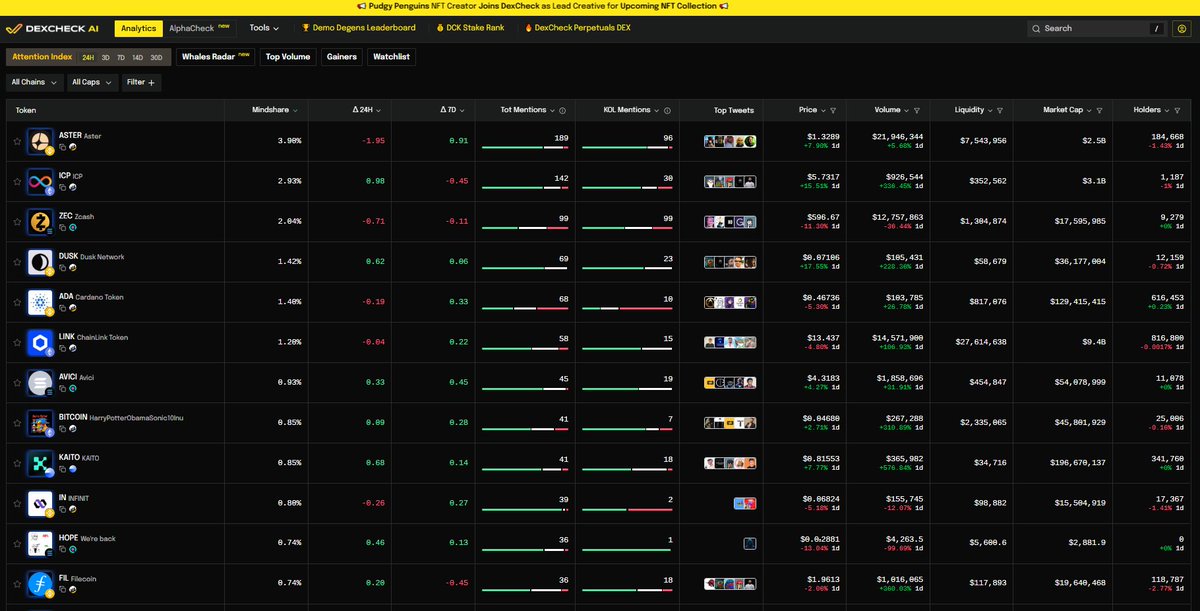The width and height of the screenshot is (1200, 611).
Task: Switch to the Gainers tab
Action: pos(341,57)
